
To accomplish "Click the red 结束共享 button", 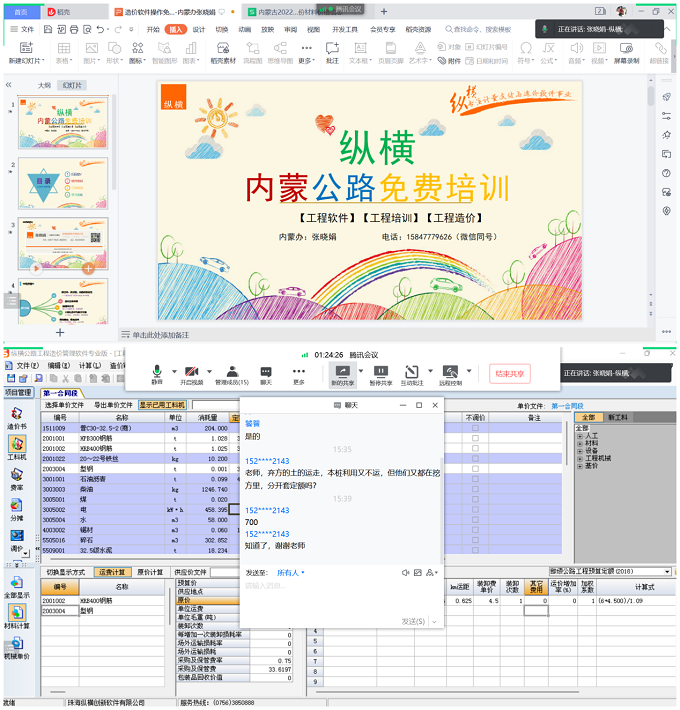I will pos(510,374).
